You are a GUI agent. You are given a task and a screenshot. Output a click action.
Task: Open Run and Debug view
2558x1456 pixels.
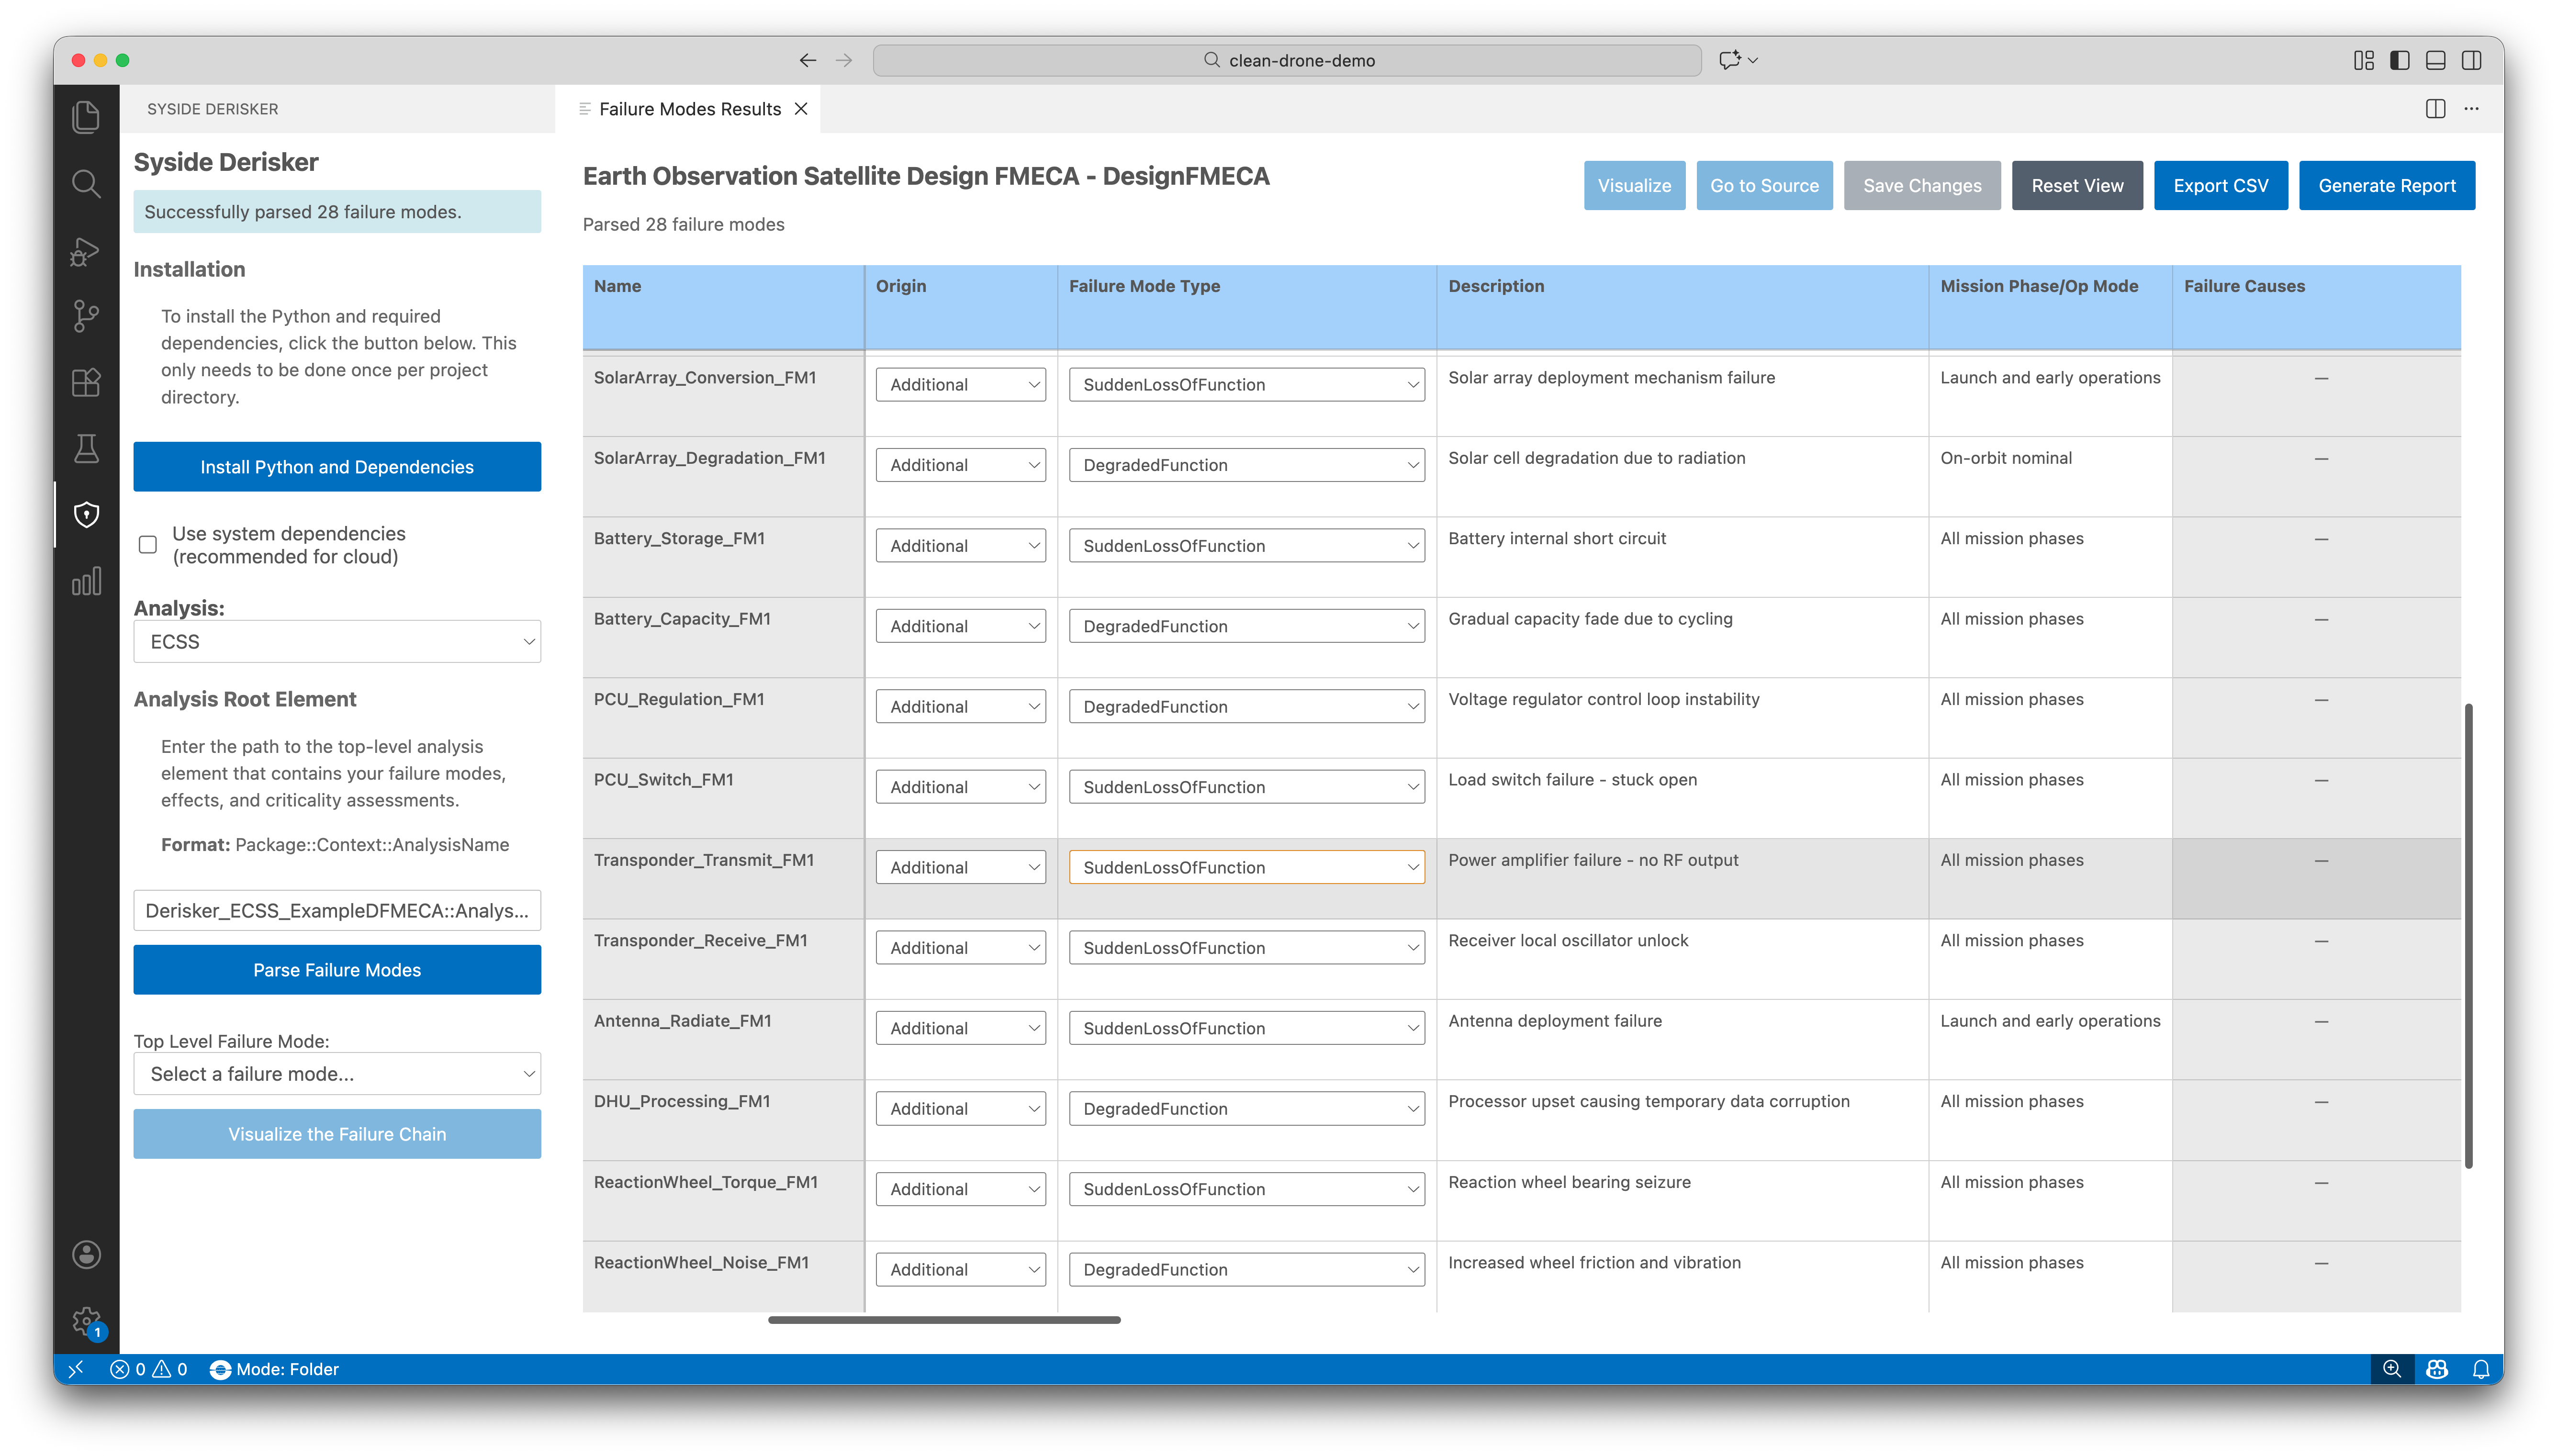coord(86,251)
